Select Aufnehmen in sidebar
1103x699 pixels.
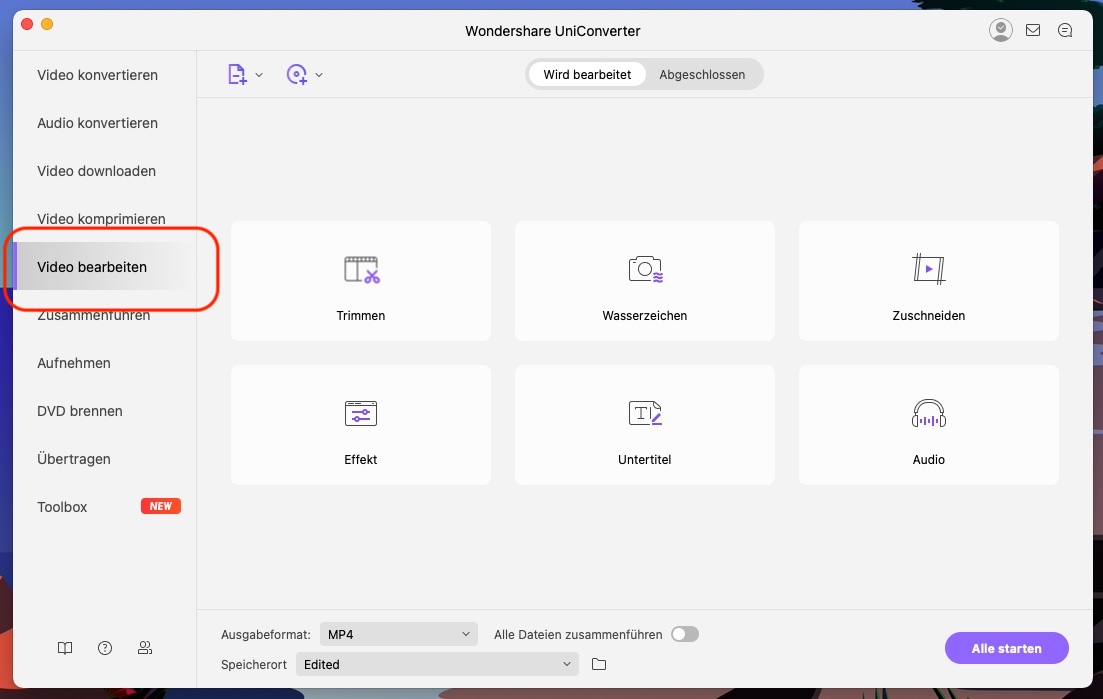pos(104,363)
